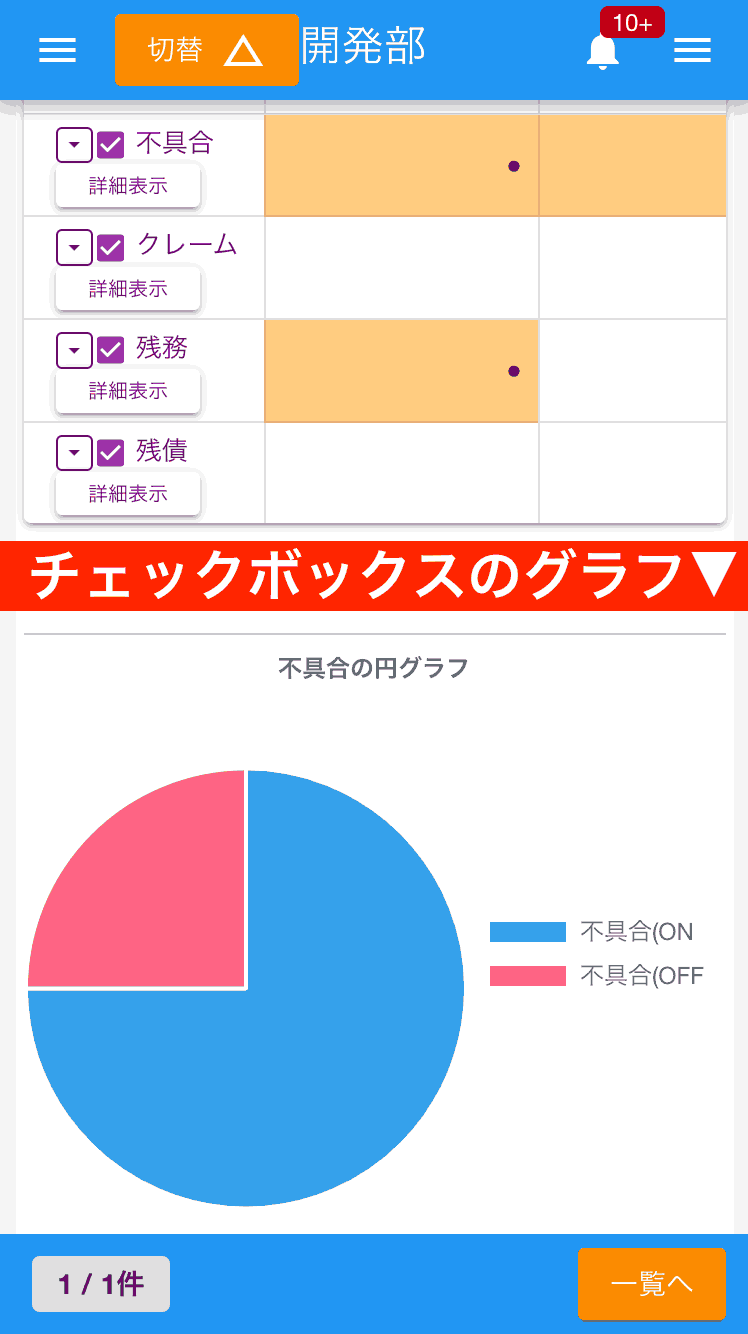Tap the purple dot in the 不具合 row
This screenshot has width=748, height=1334.
pos(514,167)
